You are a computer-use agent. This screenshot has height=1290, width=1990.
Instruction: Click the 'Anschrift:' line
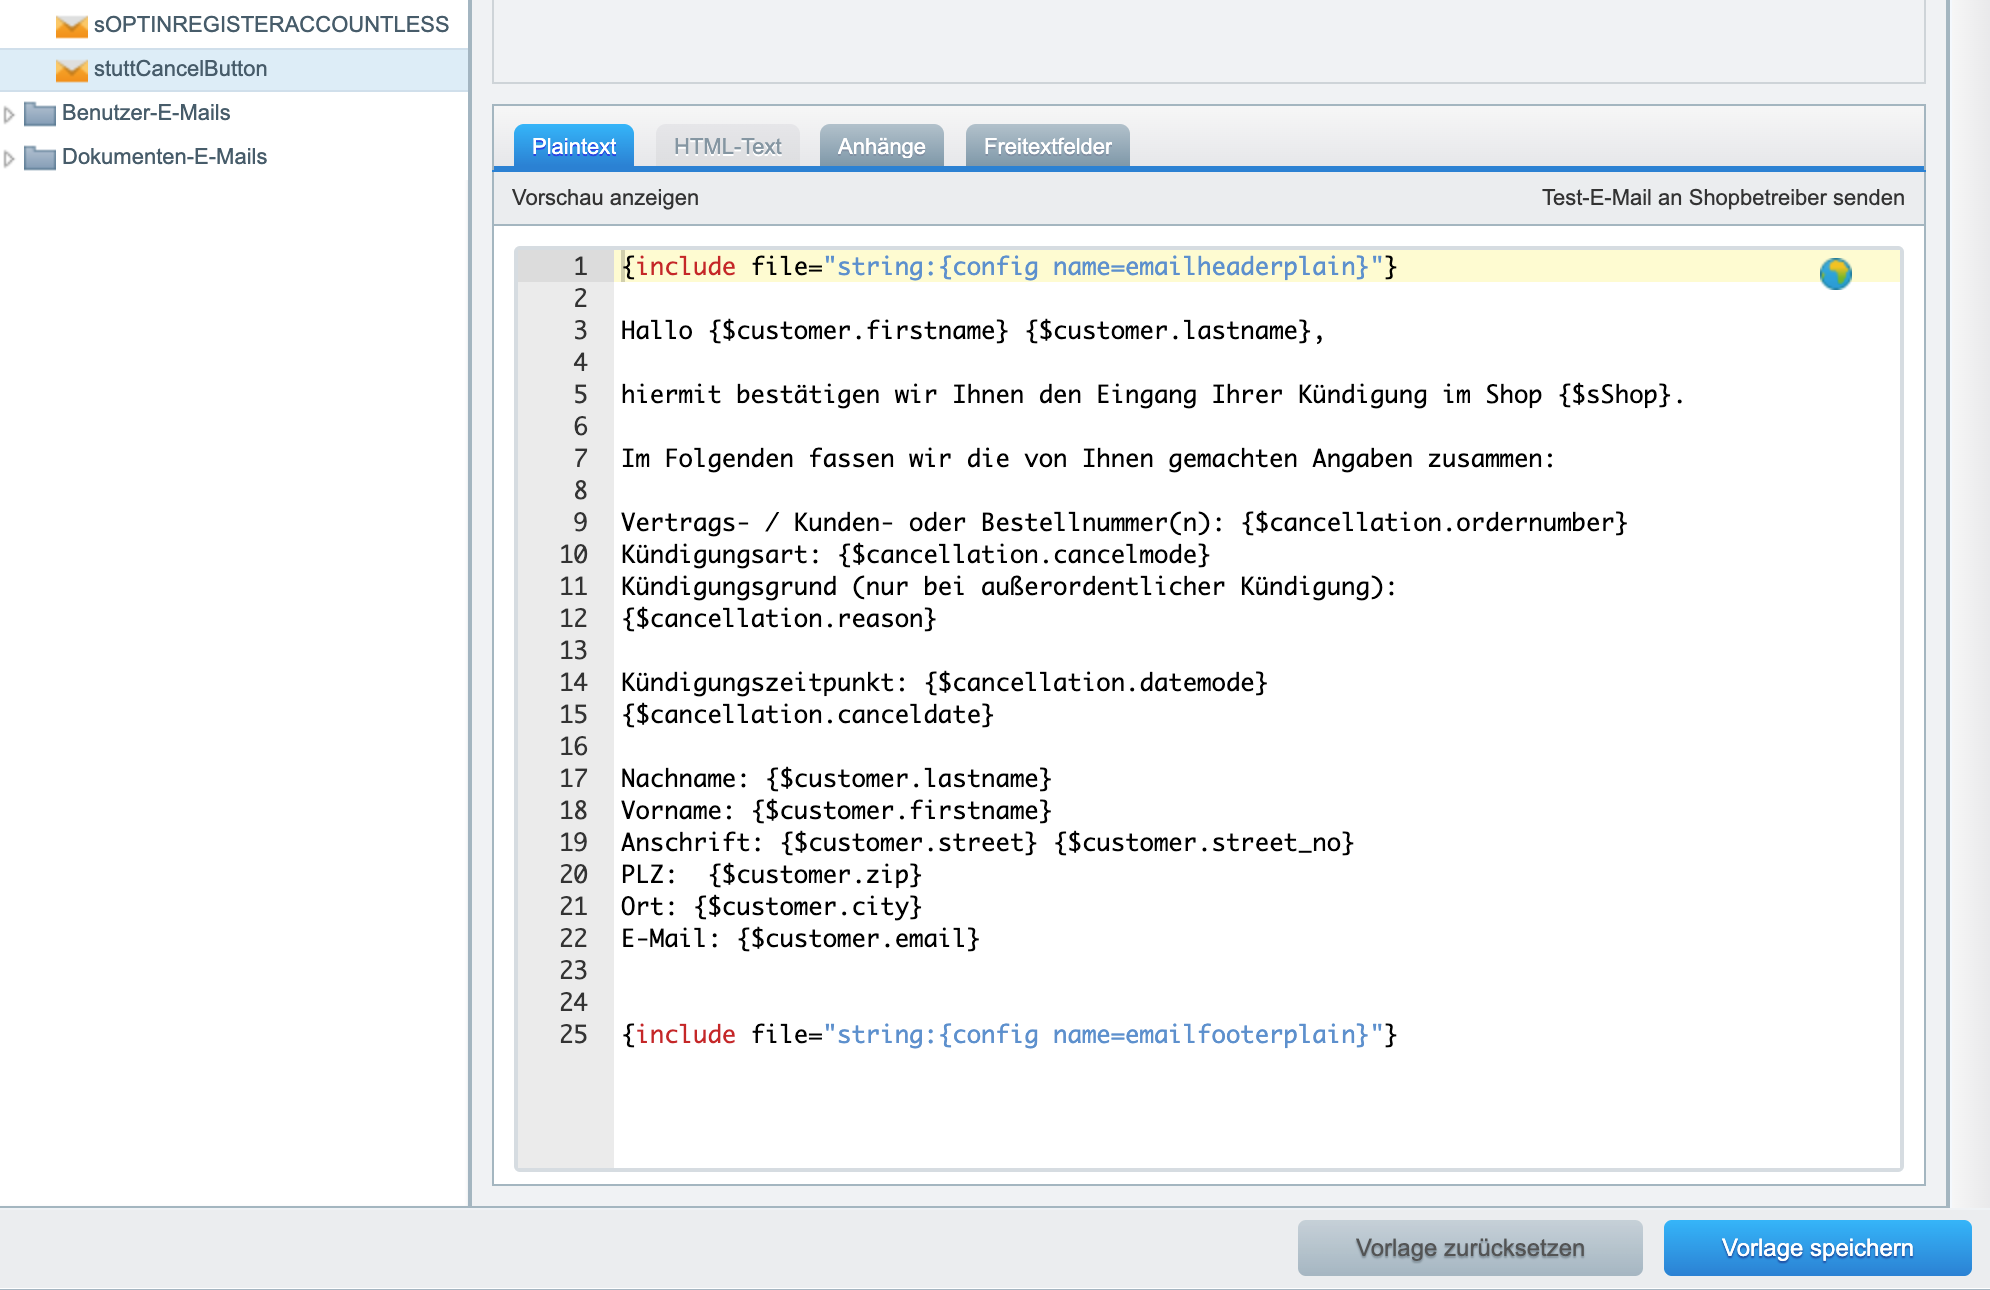coord(987,842)
